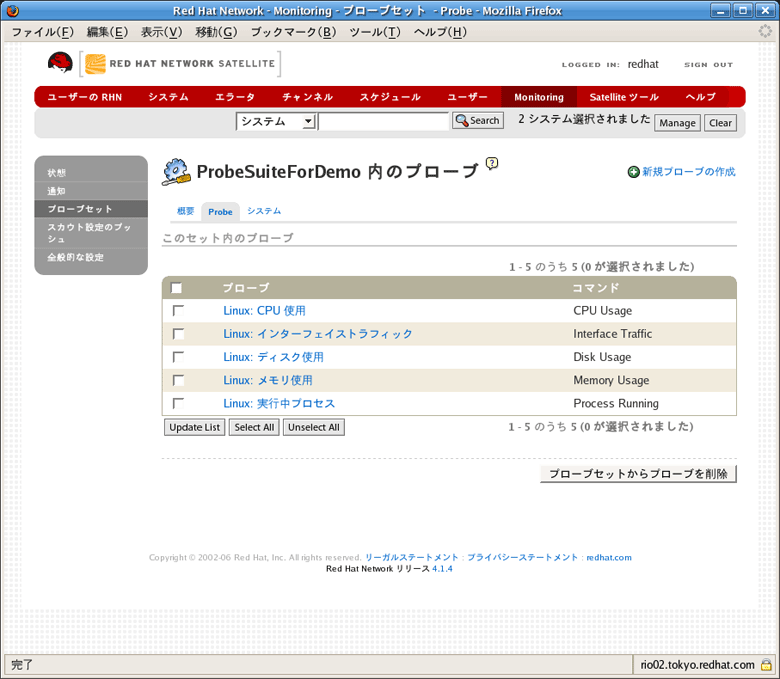Viewport: 780px width, 679px height.
Task: Open the Linux: ディスク使用 probe link
Action: (273, 357)
